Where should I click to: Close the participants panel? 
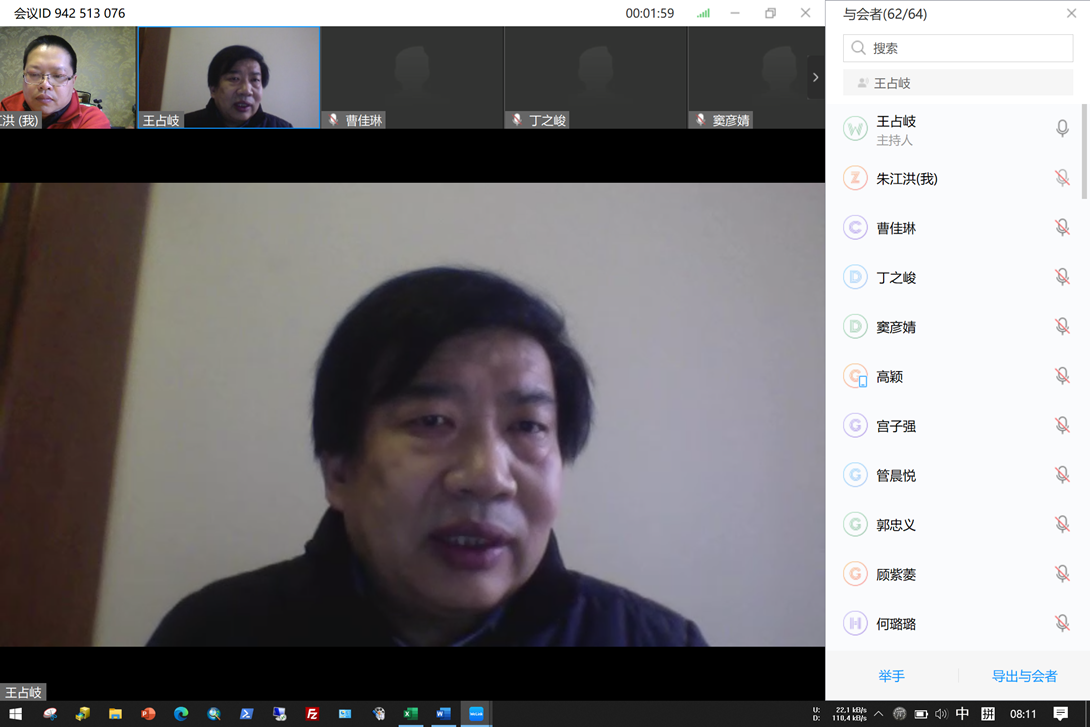pyautogui.click(x=1071, y=14)
